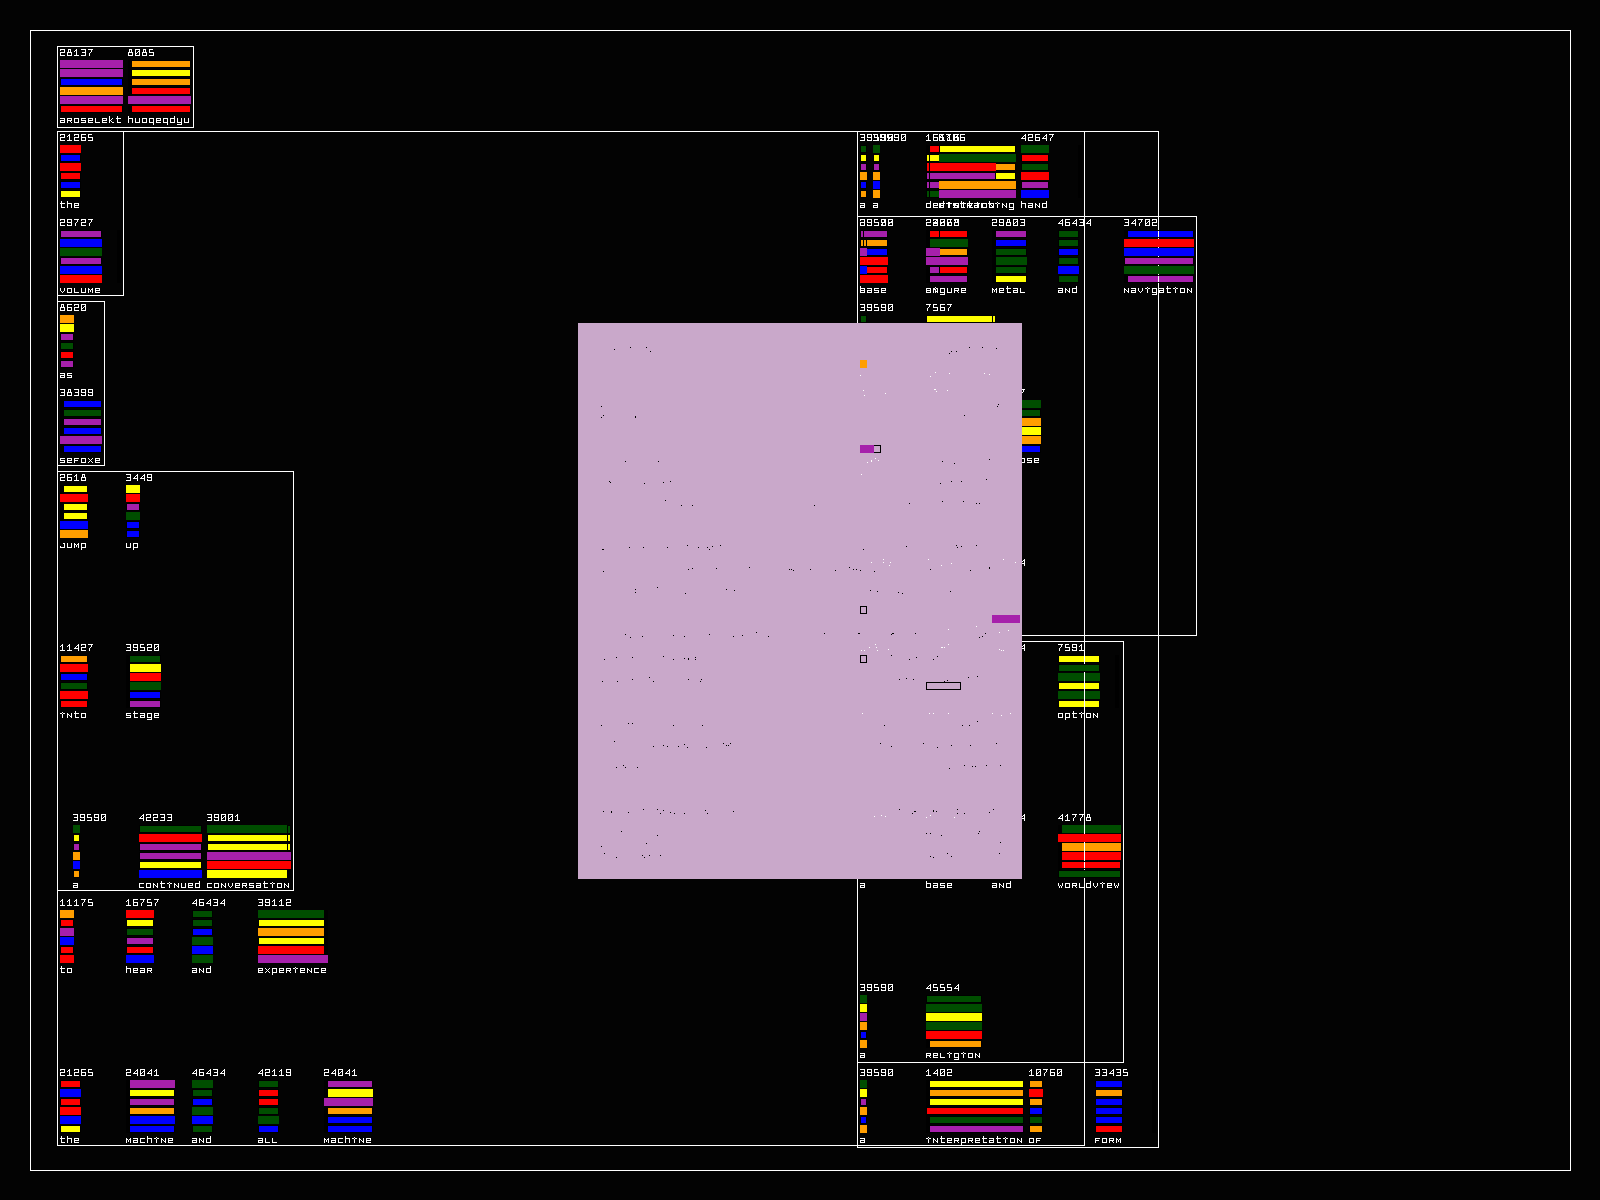Click the small orange square in purple panel
This screenshot has width=1600, height=1200.
pos(863,364)
